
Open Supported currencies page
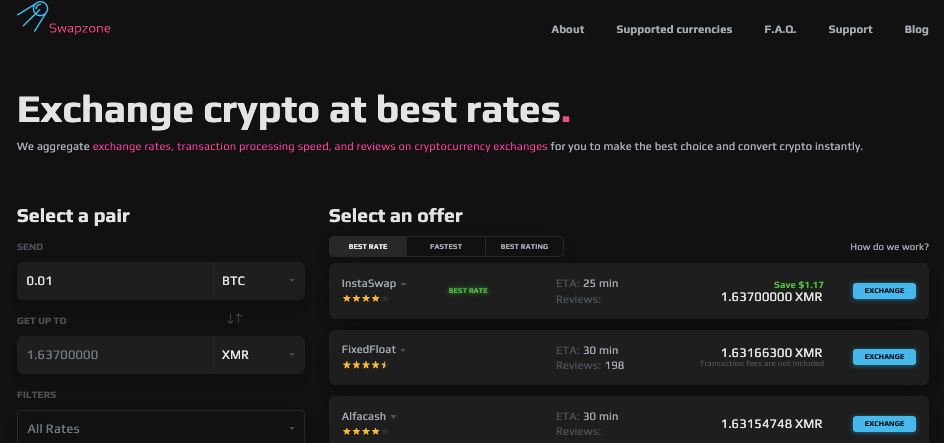click(674, 29)
